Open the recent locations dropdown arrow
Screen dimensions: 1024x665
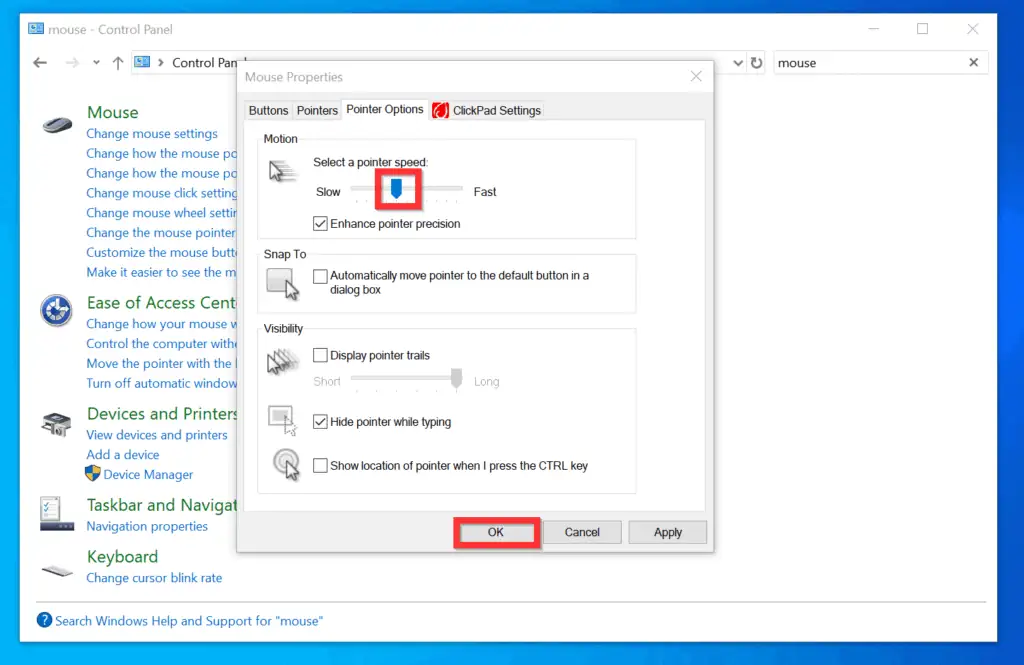96,63
